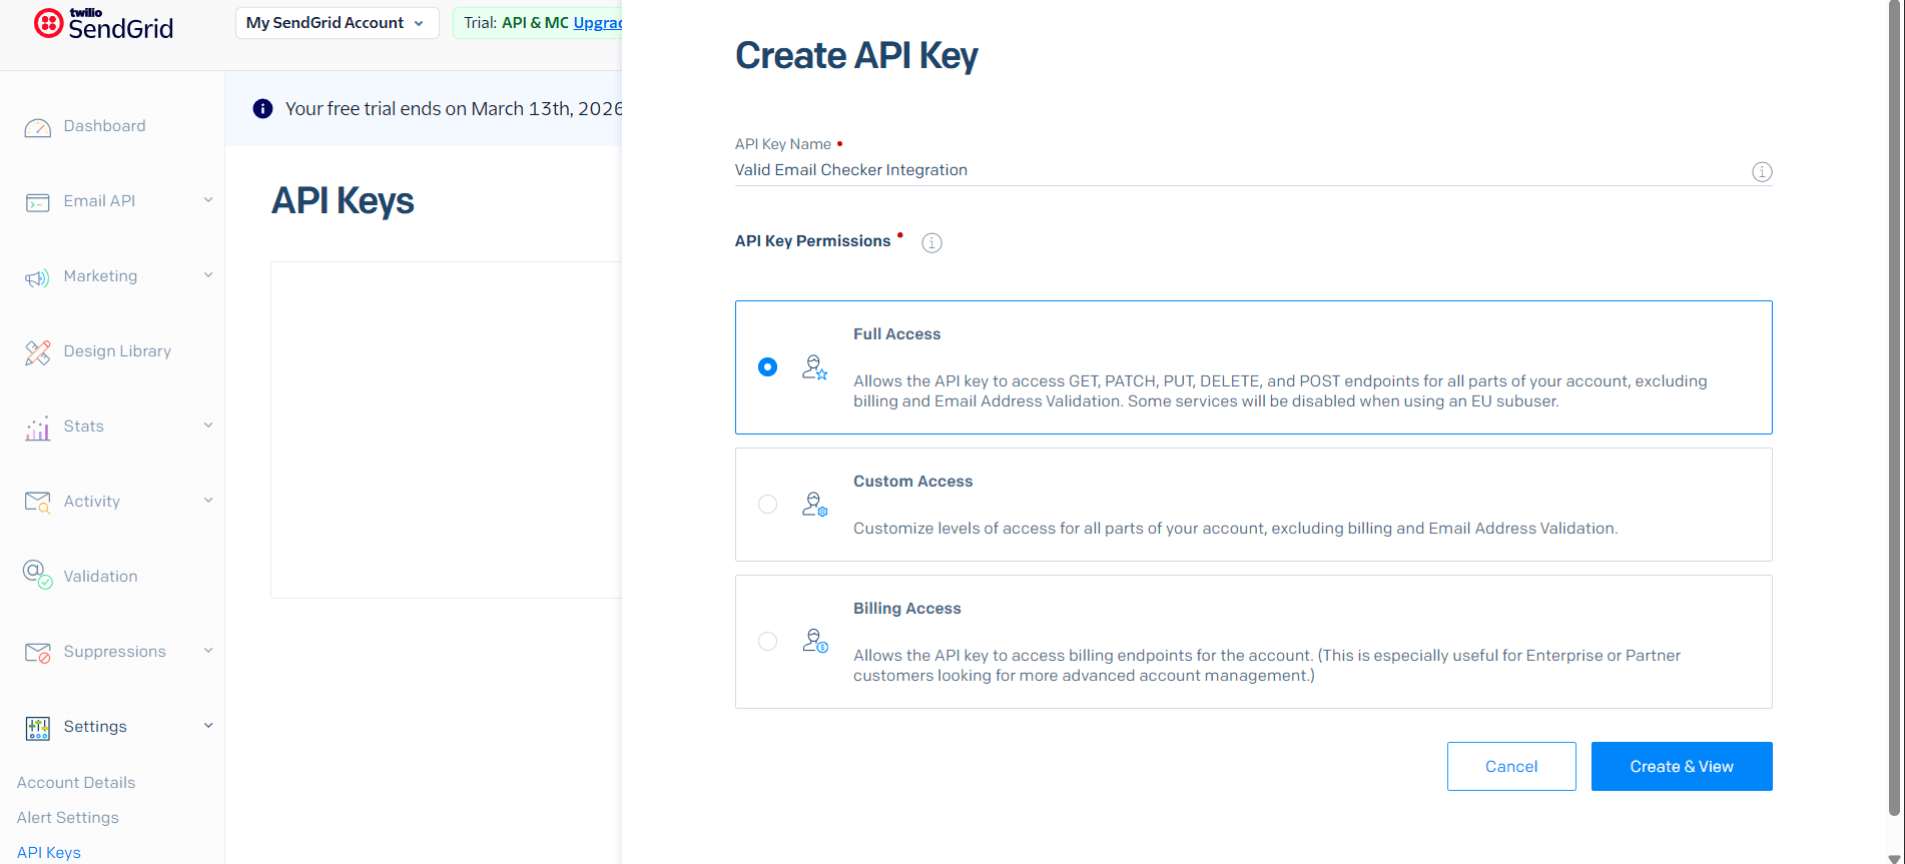Click the Full Access user star icon

click(x=815, y=367)
